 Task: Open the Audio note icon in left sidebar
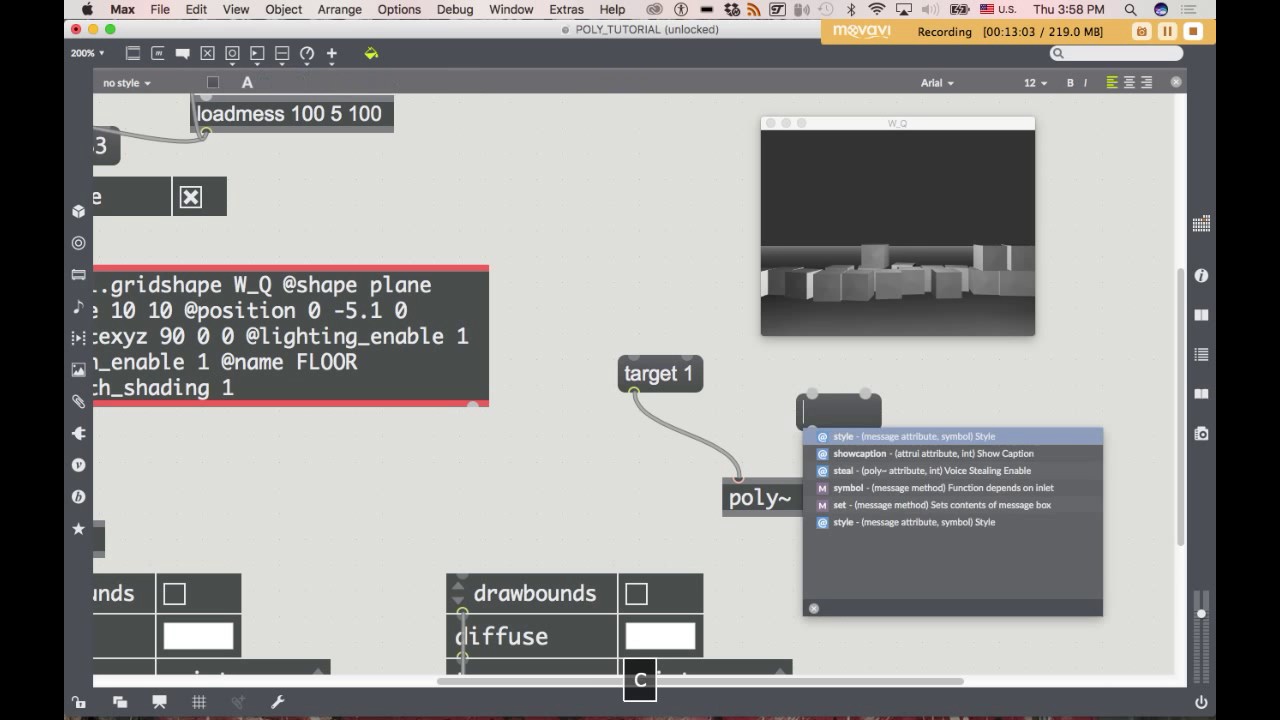point(79,306)
